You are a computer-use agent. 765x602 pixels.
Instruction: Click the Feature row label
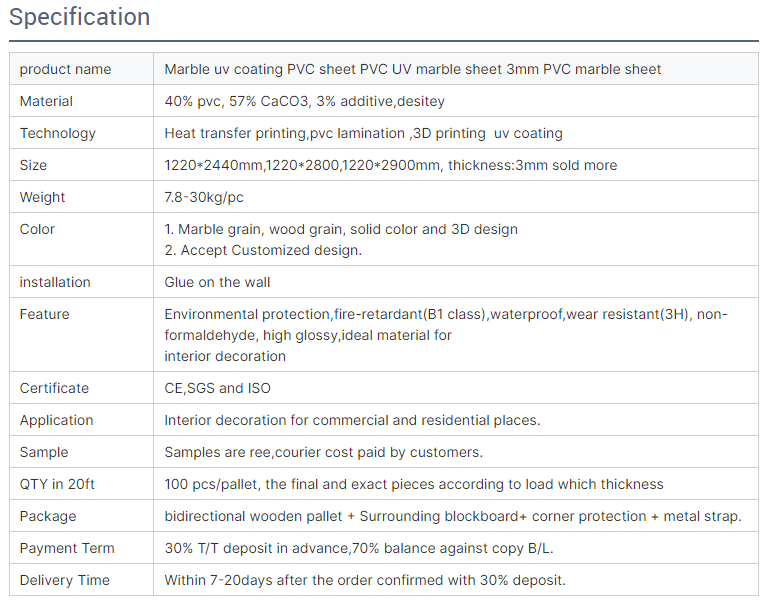45,315
